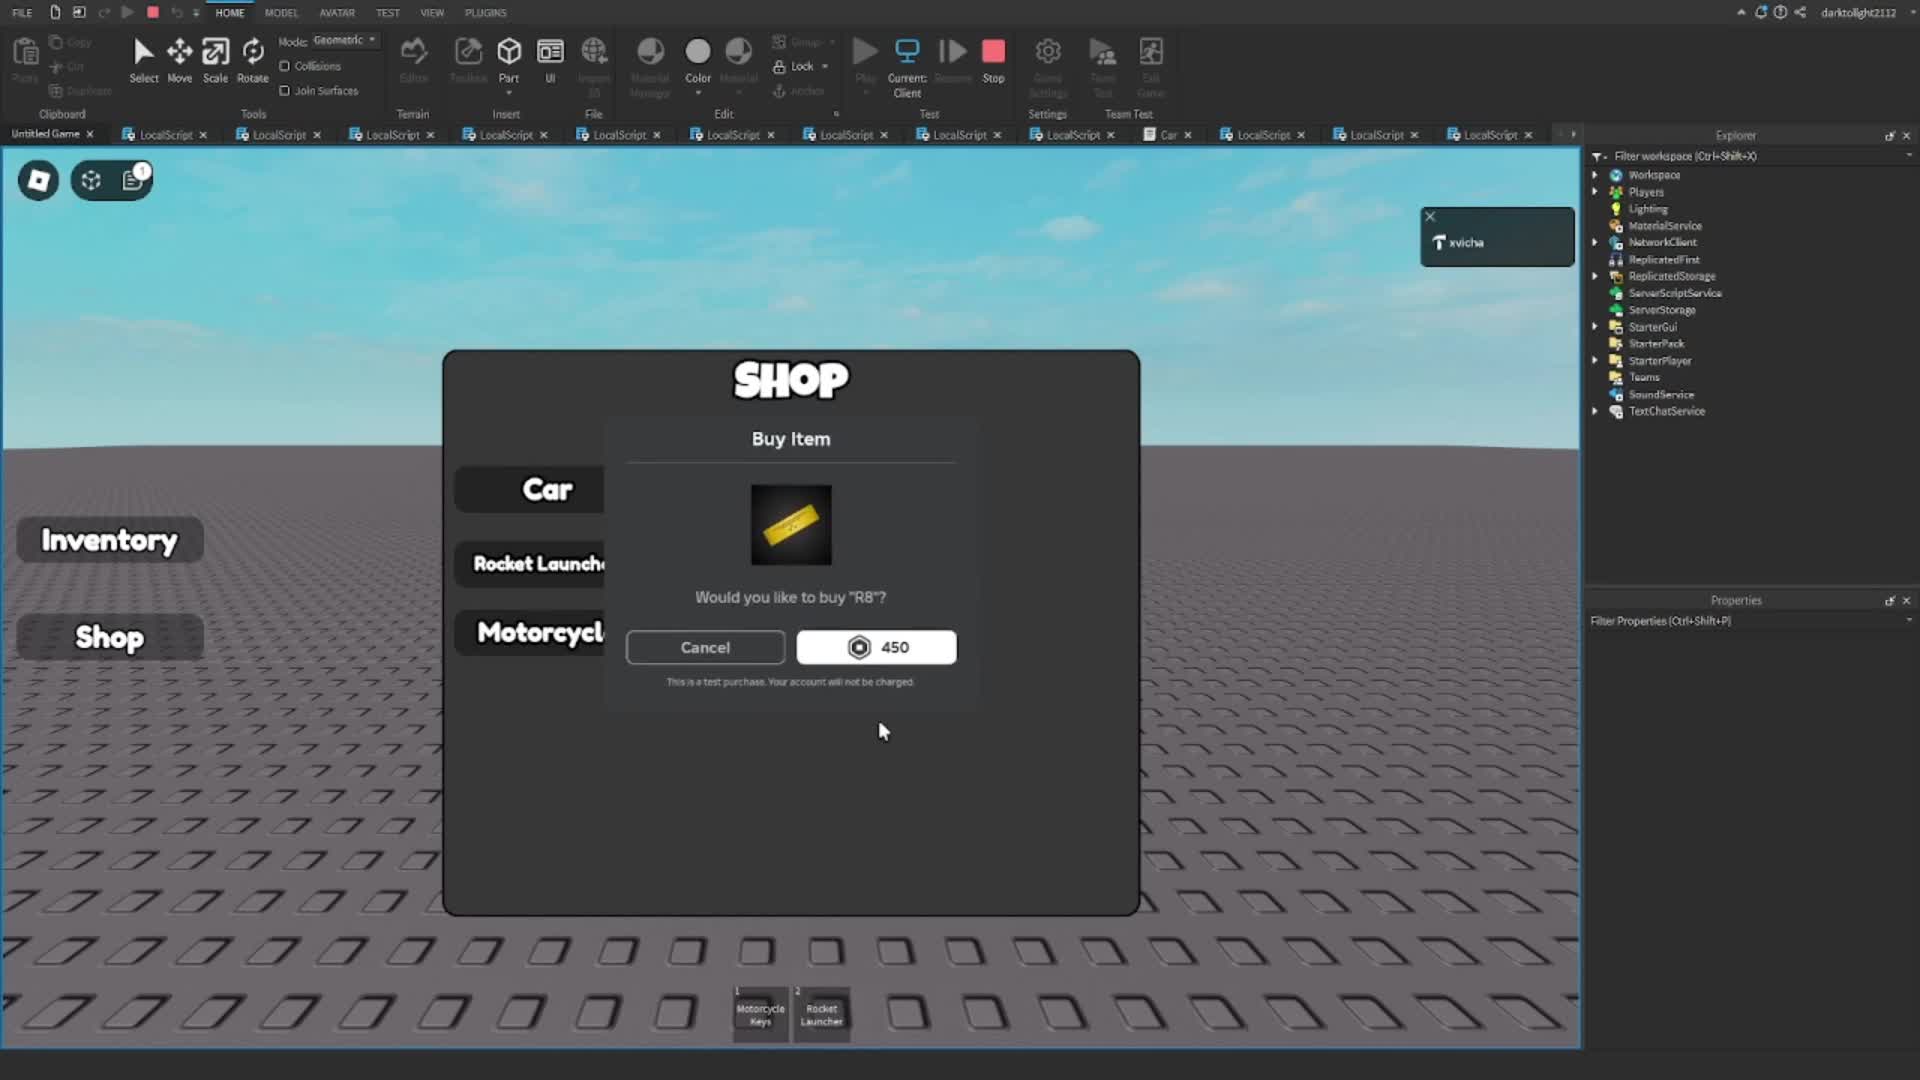Insert a new Part
Screen dimensions: 1920x1080
click(x=510, y=55)
